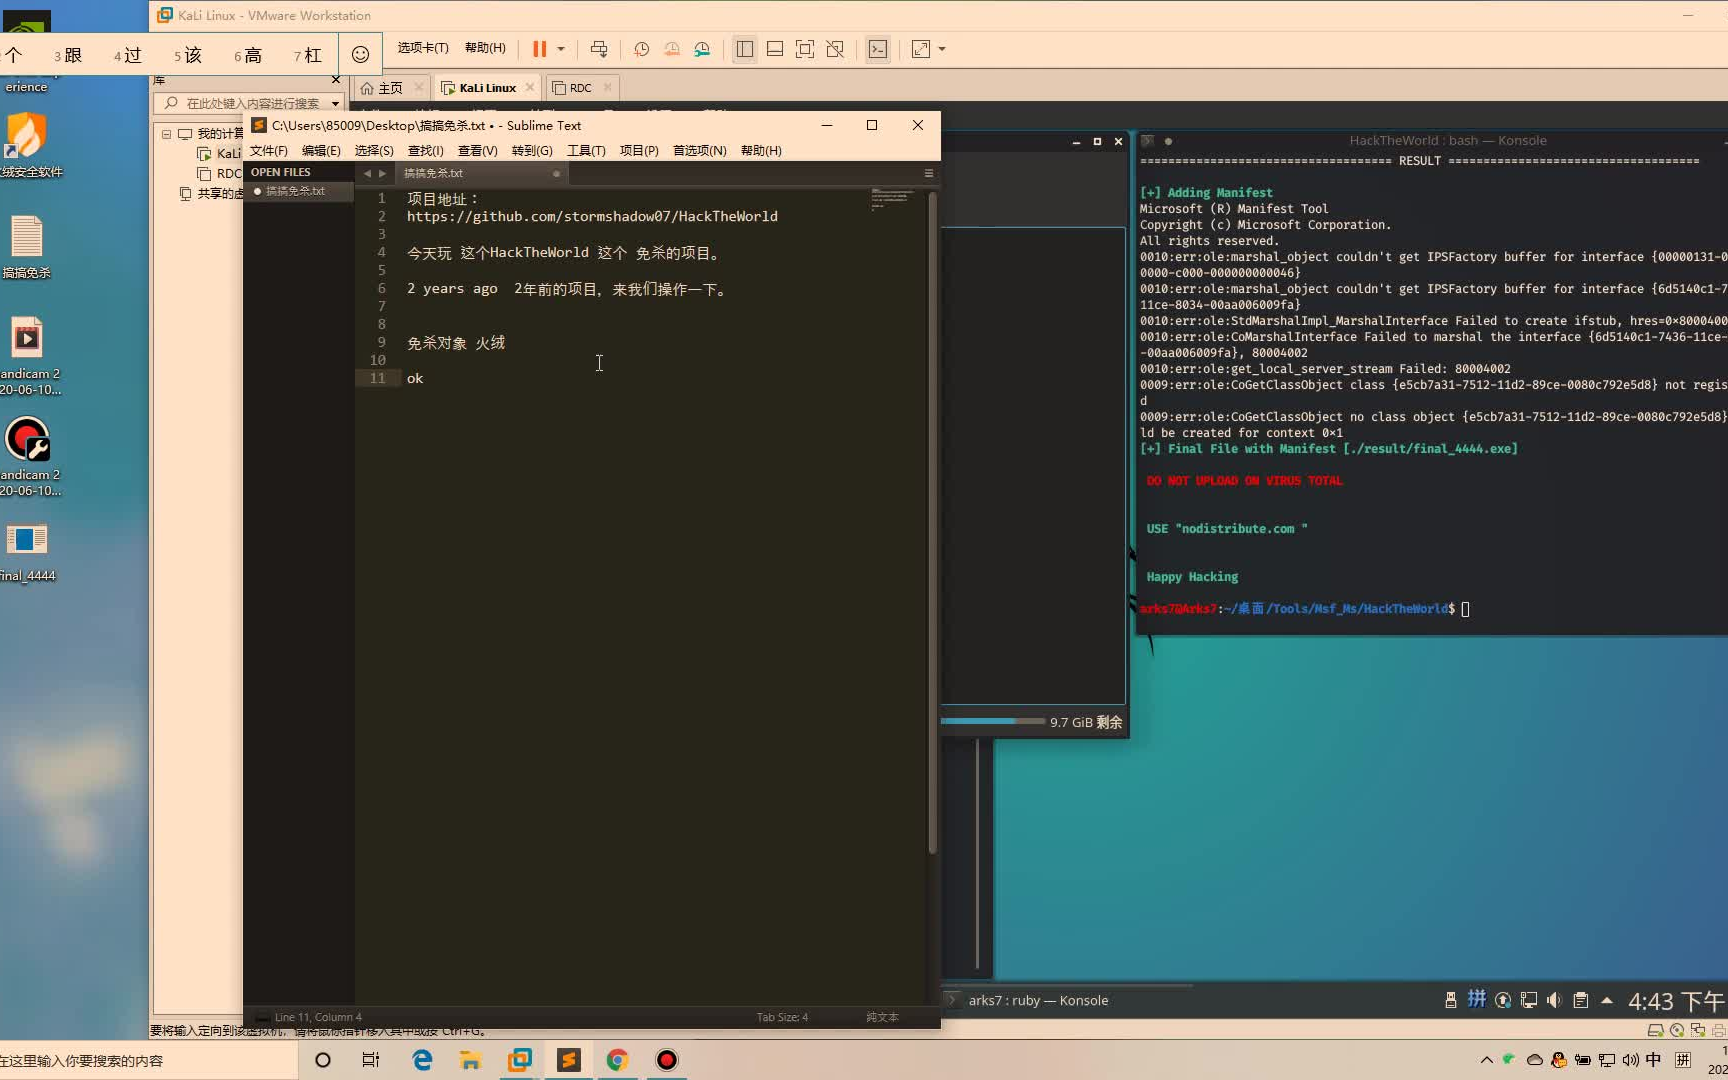Open the power options dropdown arrow beside pause
Viewport: 1728px width, 1080px height.
pos(561,49)
